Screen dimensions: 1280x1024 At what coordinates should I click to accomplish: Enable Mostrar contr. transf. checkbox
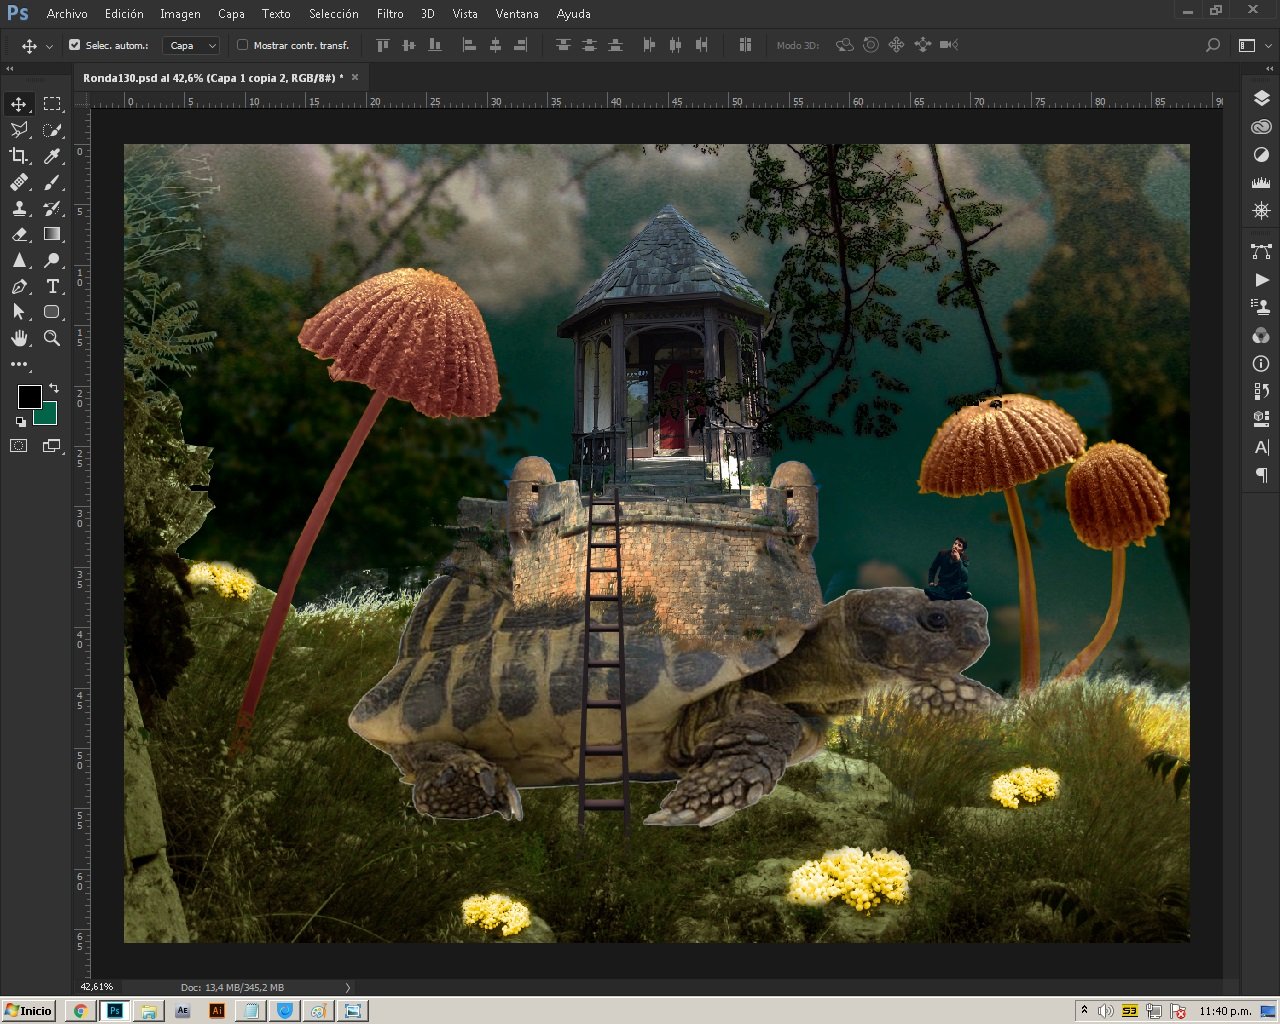point(242,45)
